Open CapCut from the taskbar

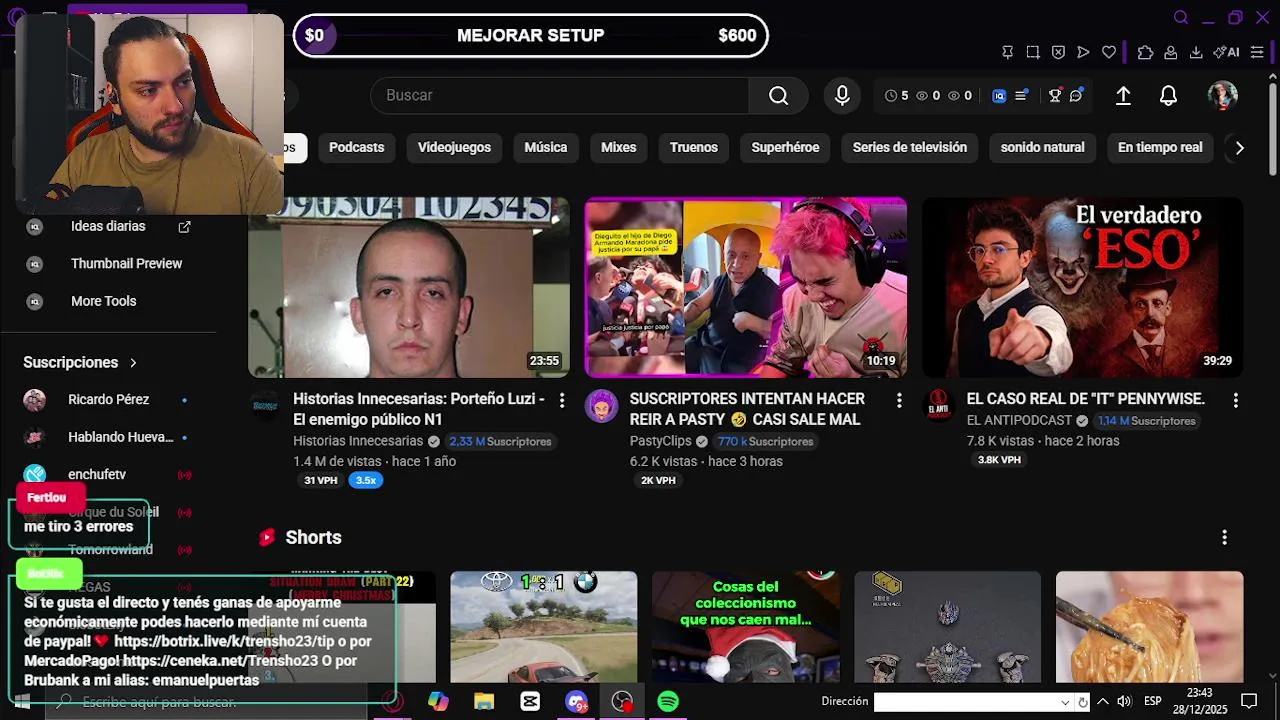point(530,702)
